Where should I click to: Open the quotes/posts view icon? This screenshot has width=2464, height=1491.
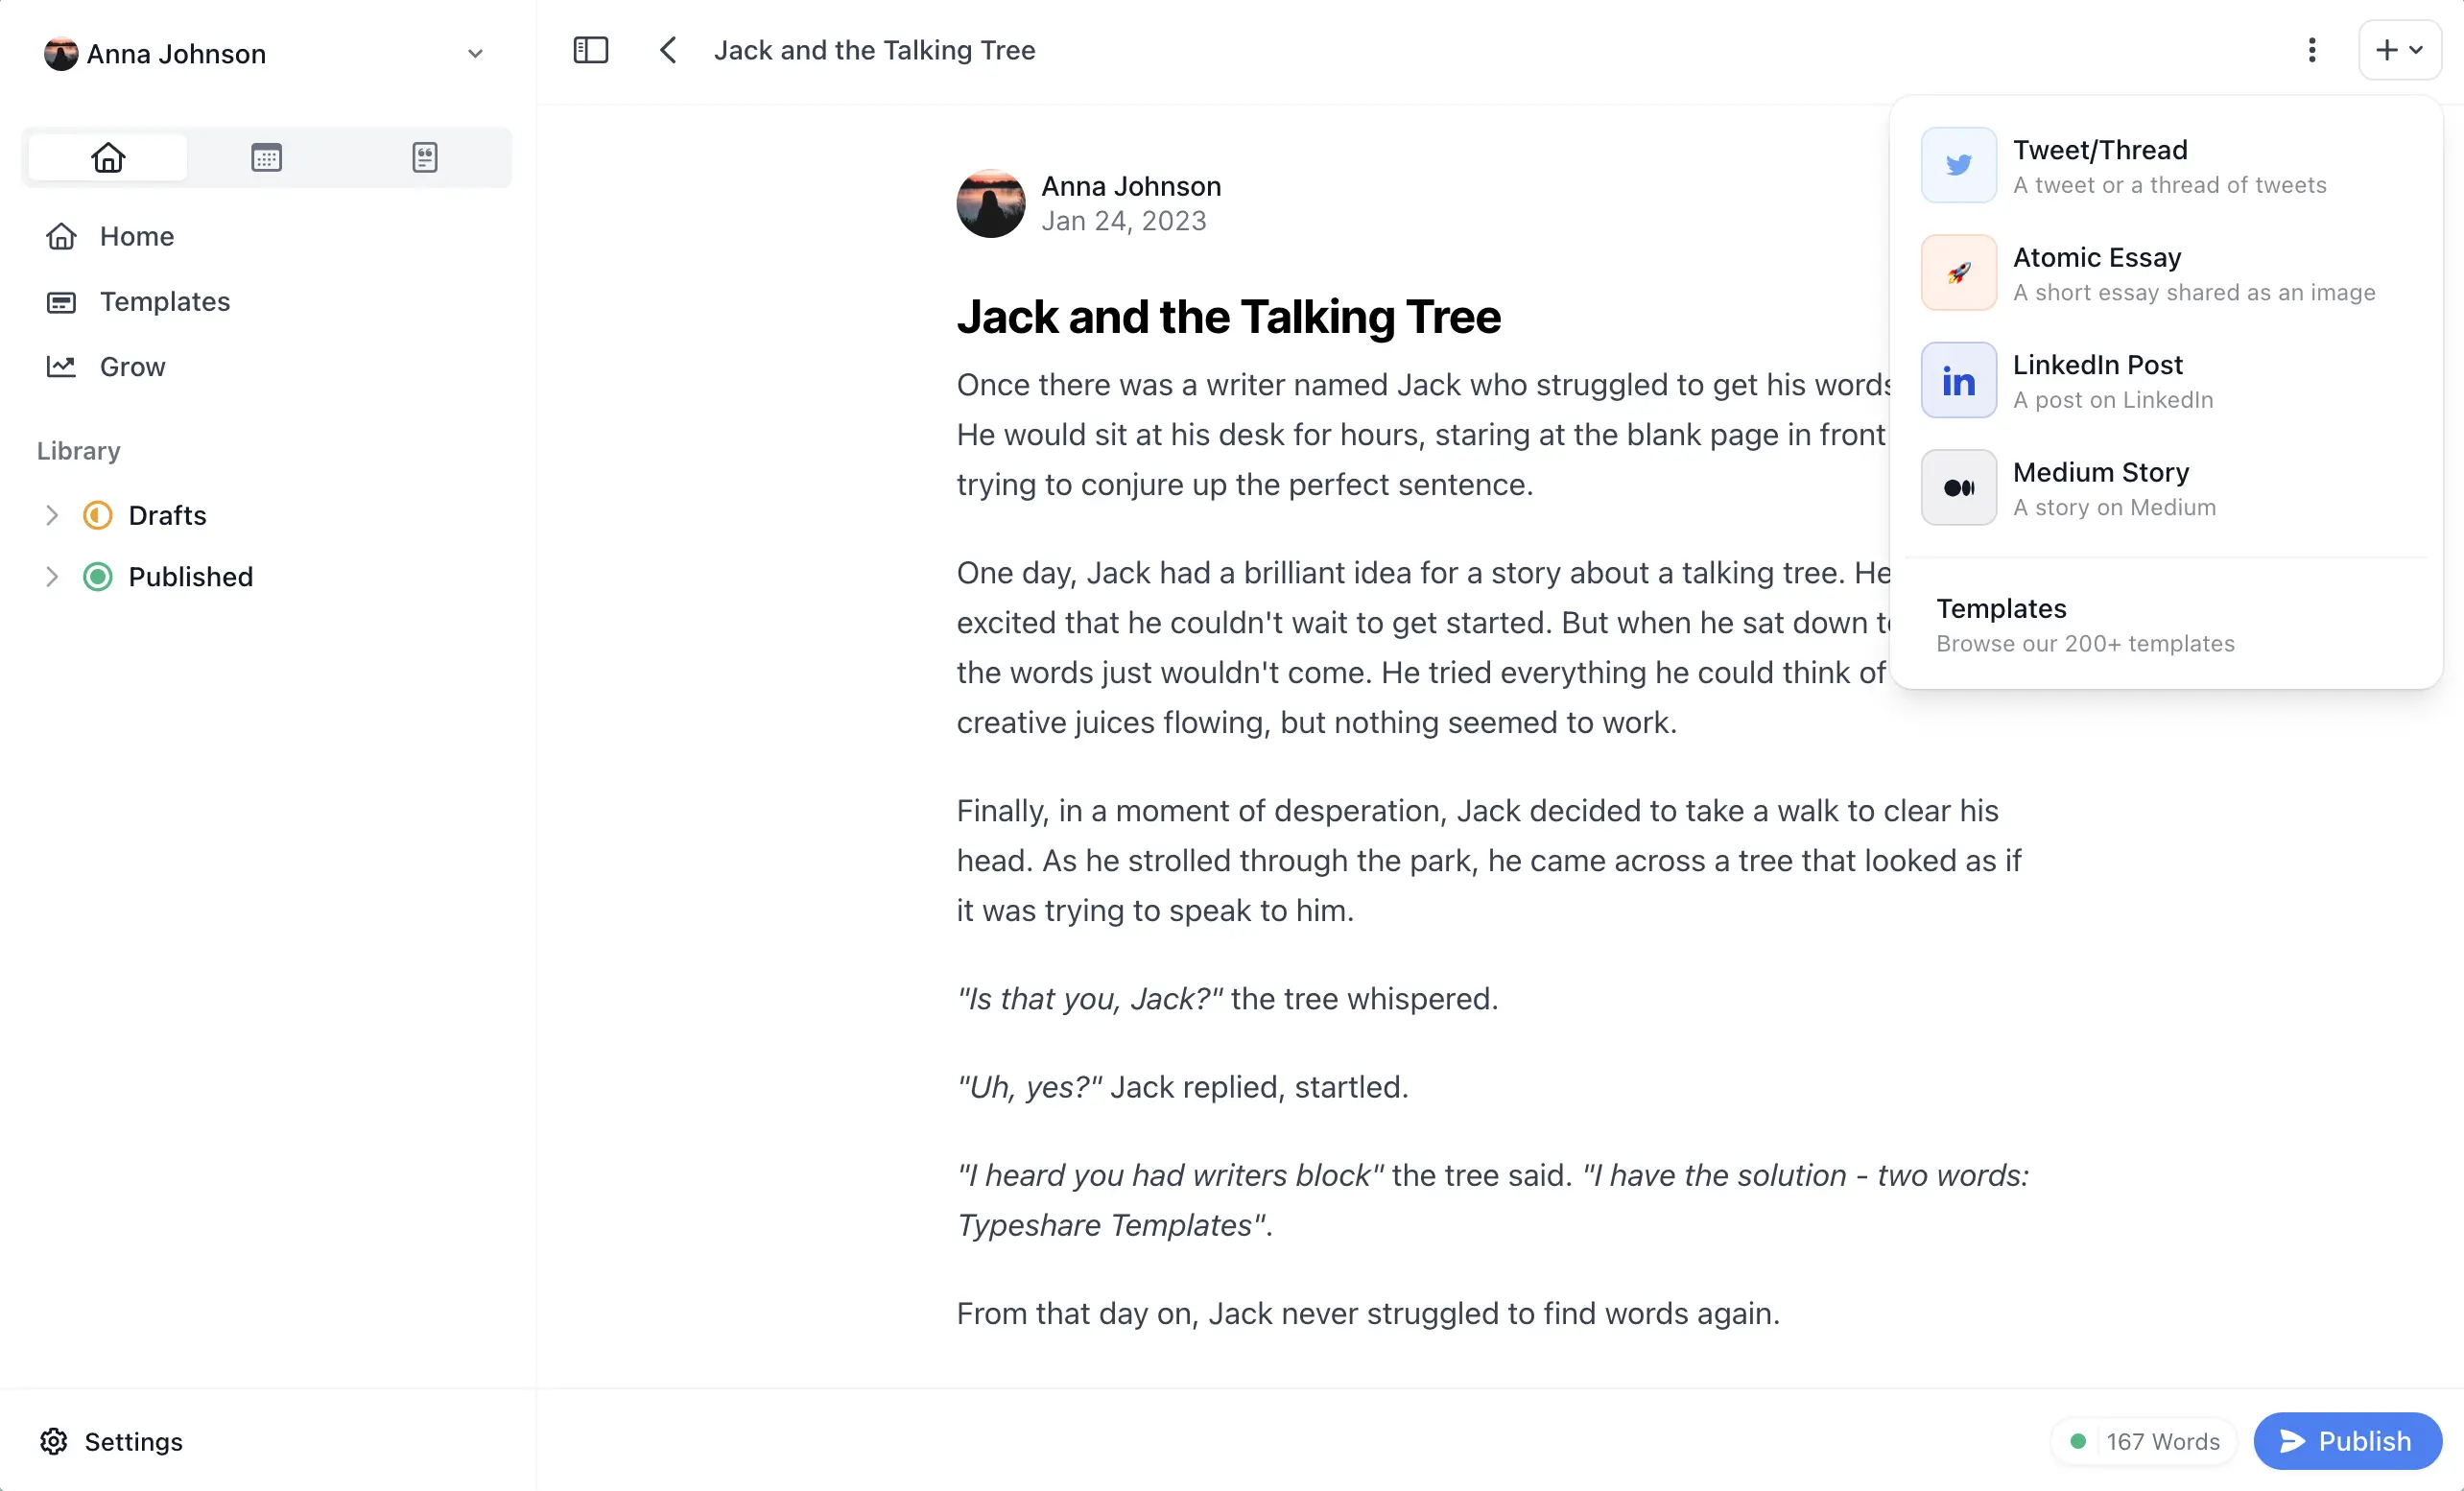point(425,157)
